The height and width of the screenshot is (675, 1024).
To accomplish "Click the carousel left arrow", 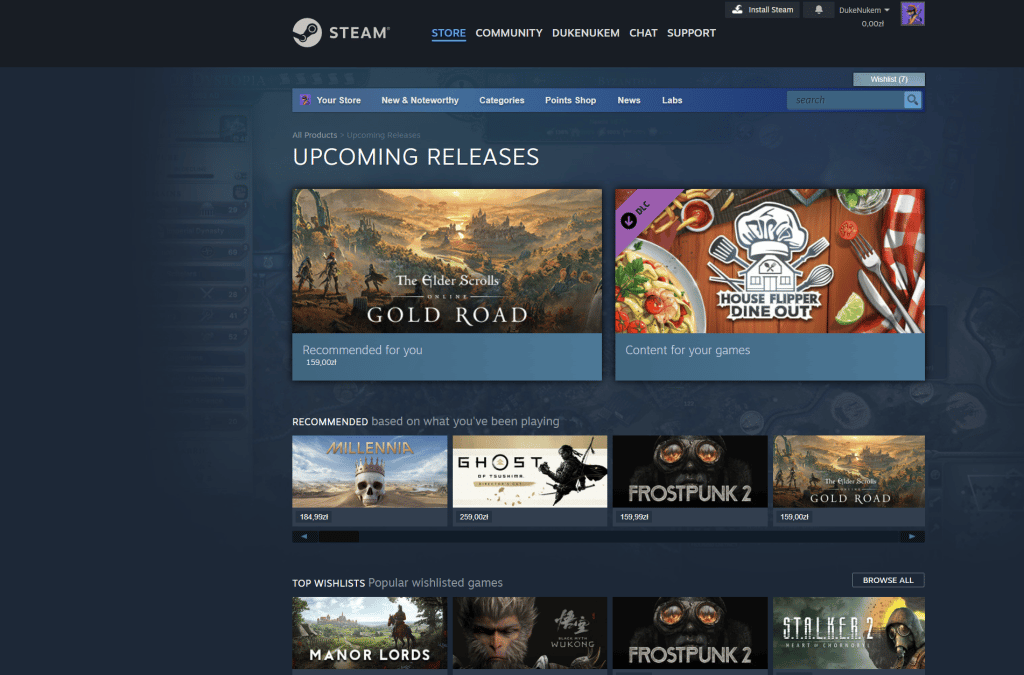I will (x=304, y=537).
